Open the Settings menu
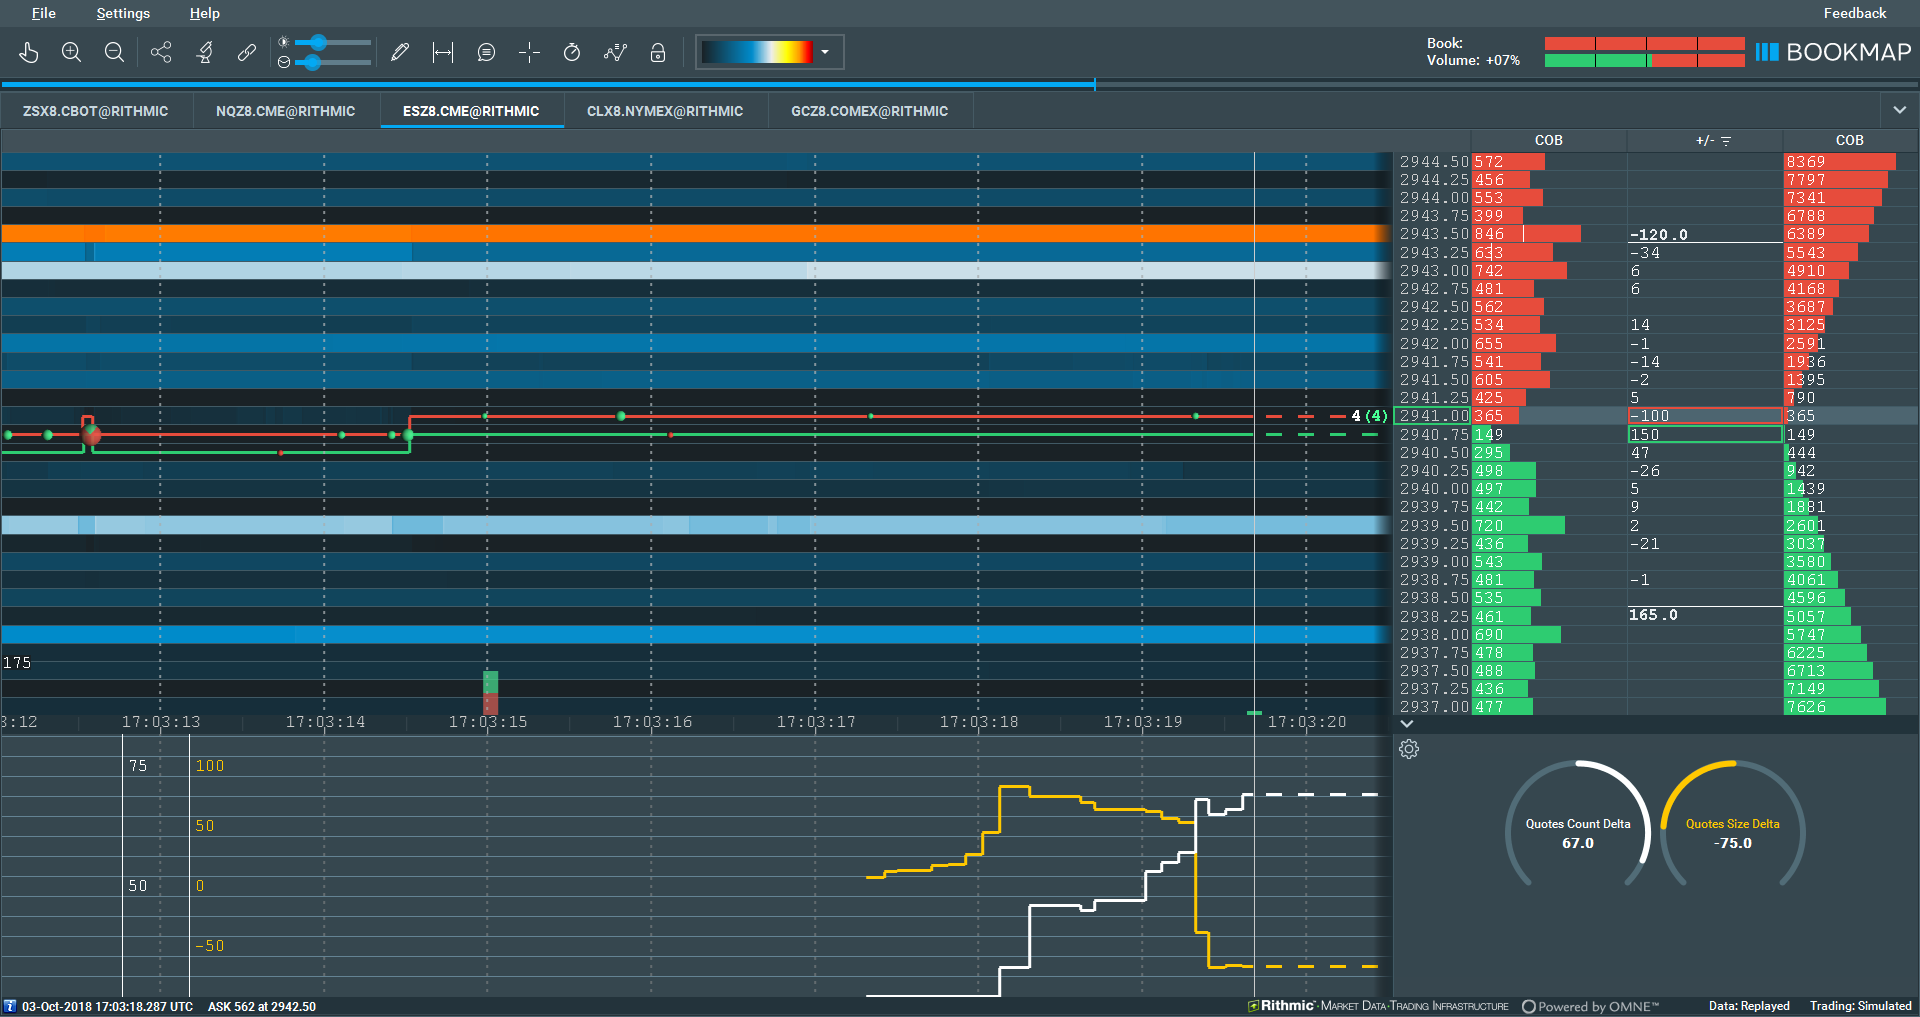 point(122,13)
